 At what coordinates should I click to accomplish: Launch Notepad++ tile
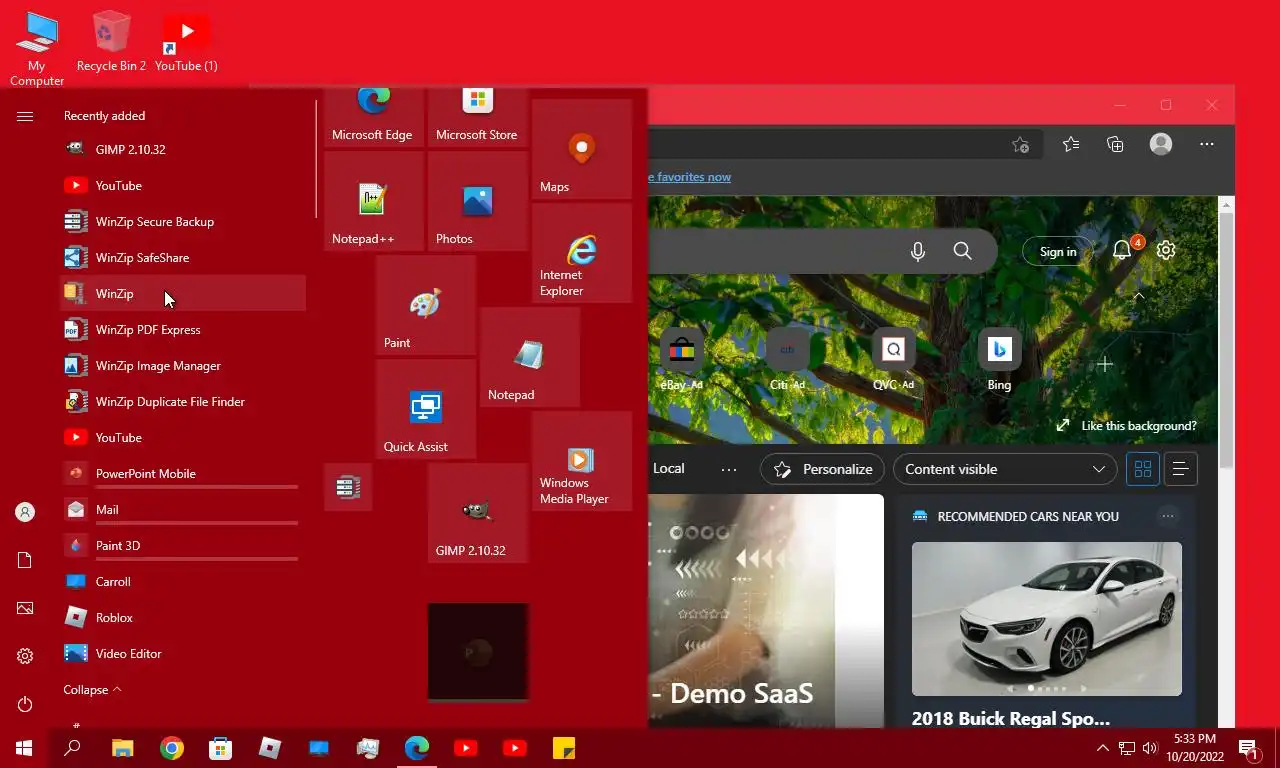coord(374,201)
